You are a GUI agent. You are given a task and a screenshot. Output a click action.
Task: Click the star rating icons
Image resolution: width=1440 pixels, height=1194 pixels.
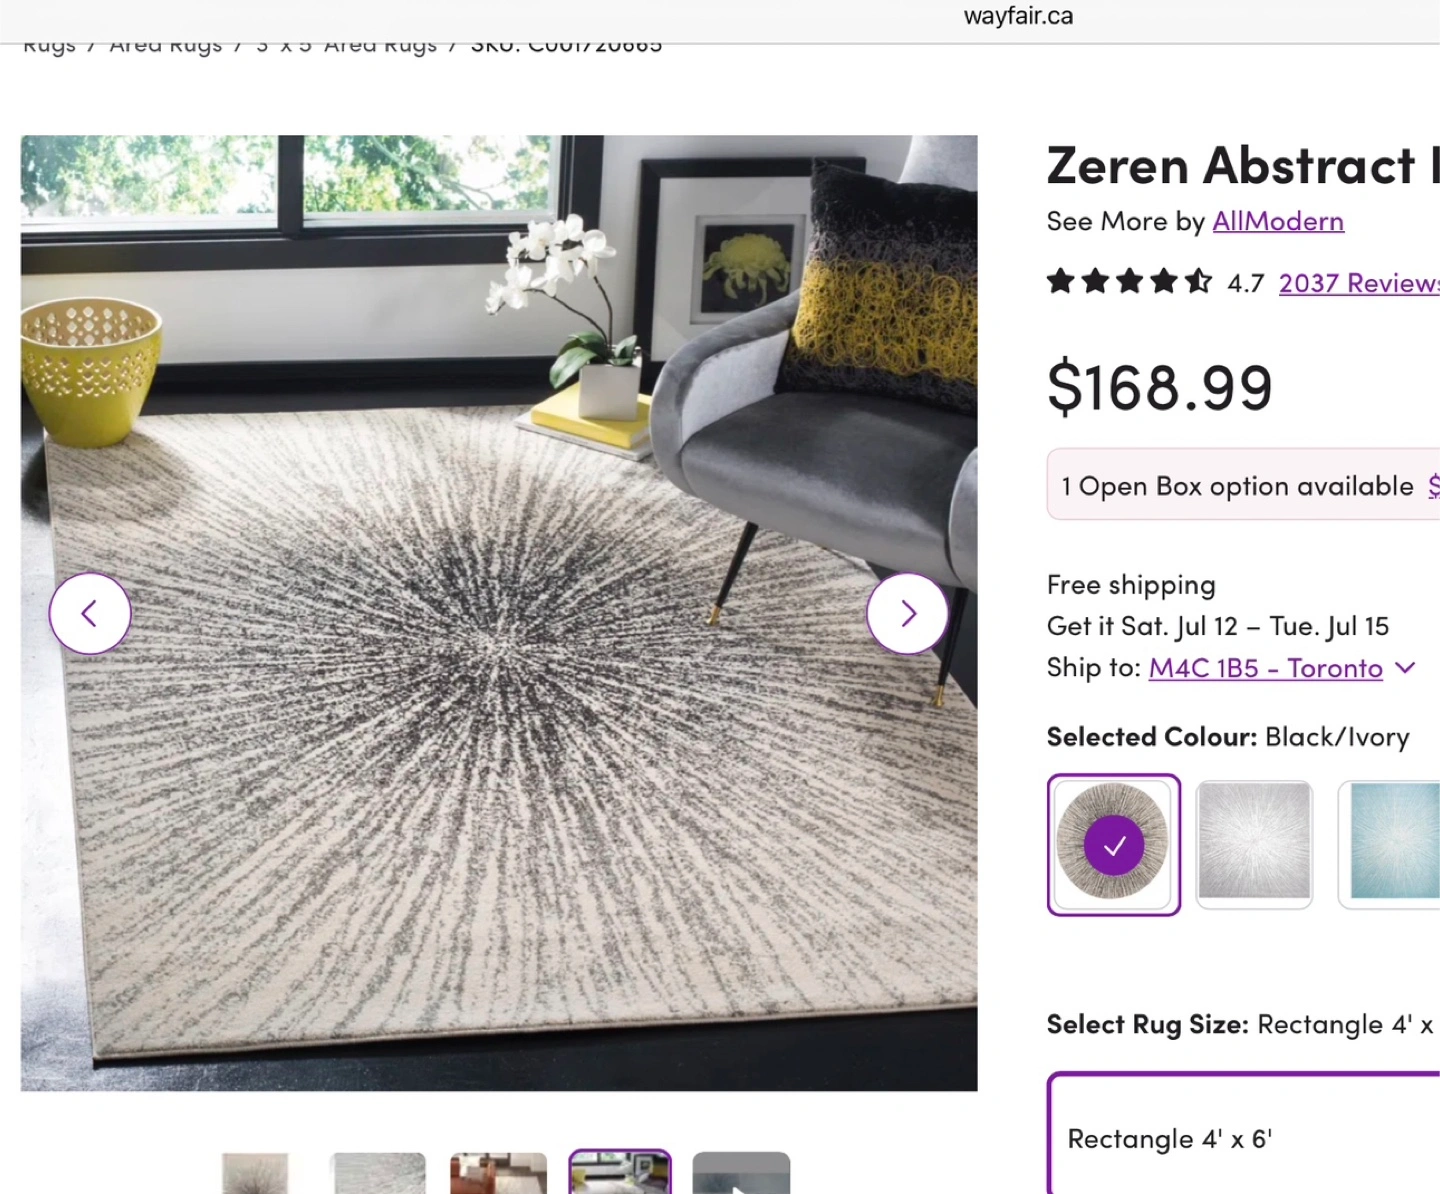coord(1130,282)
